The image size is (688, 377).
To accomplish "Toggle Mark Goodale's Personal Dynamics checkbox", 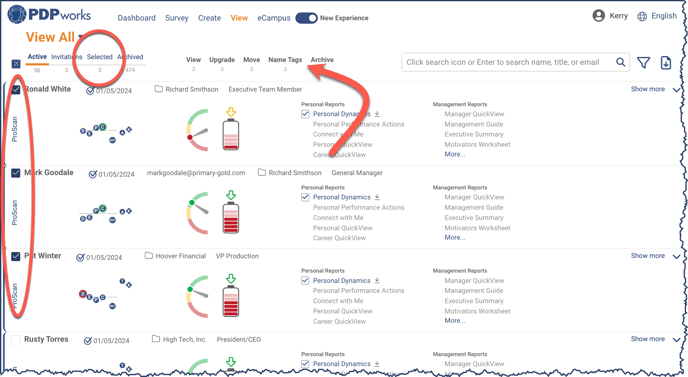I will 305,197.
